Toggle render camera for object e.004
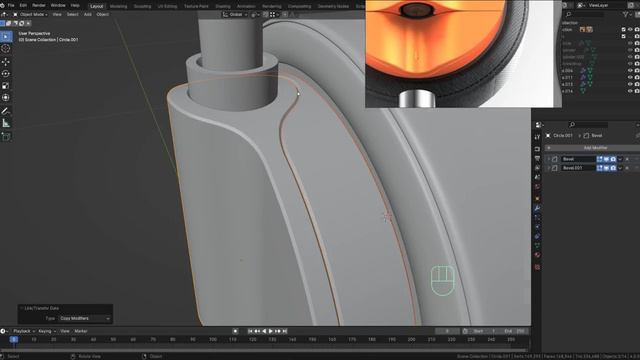 click(x=637, y=71)
